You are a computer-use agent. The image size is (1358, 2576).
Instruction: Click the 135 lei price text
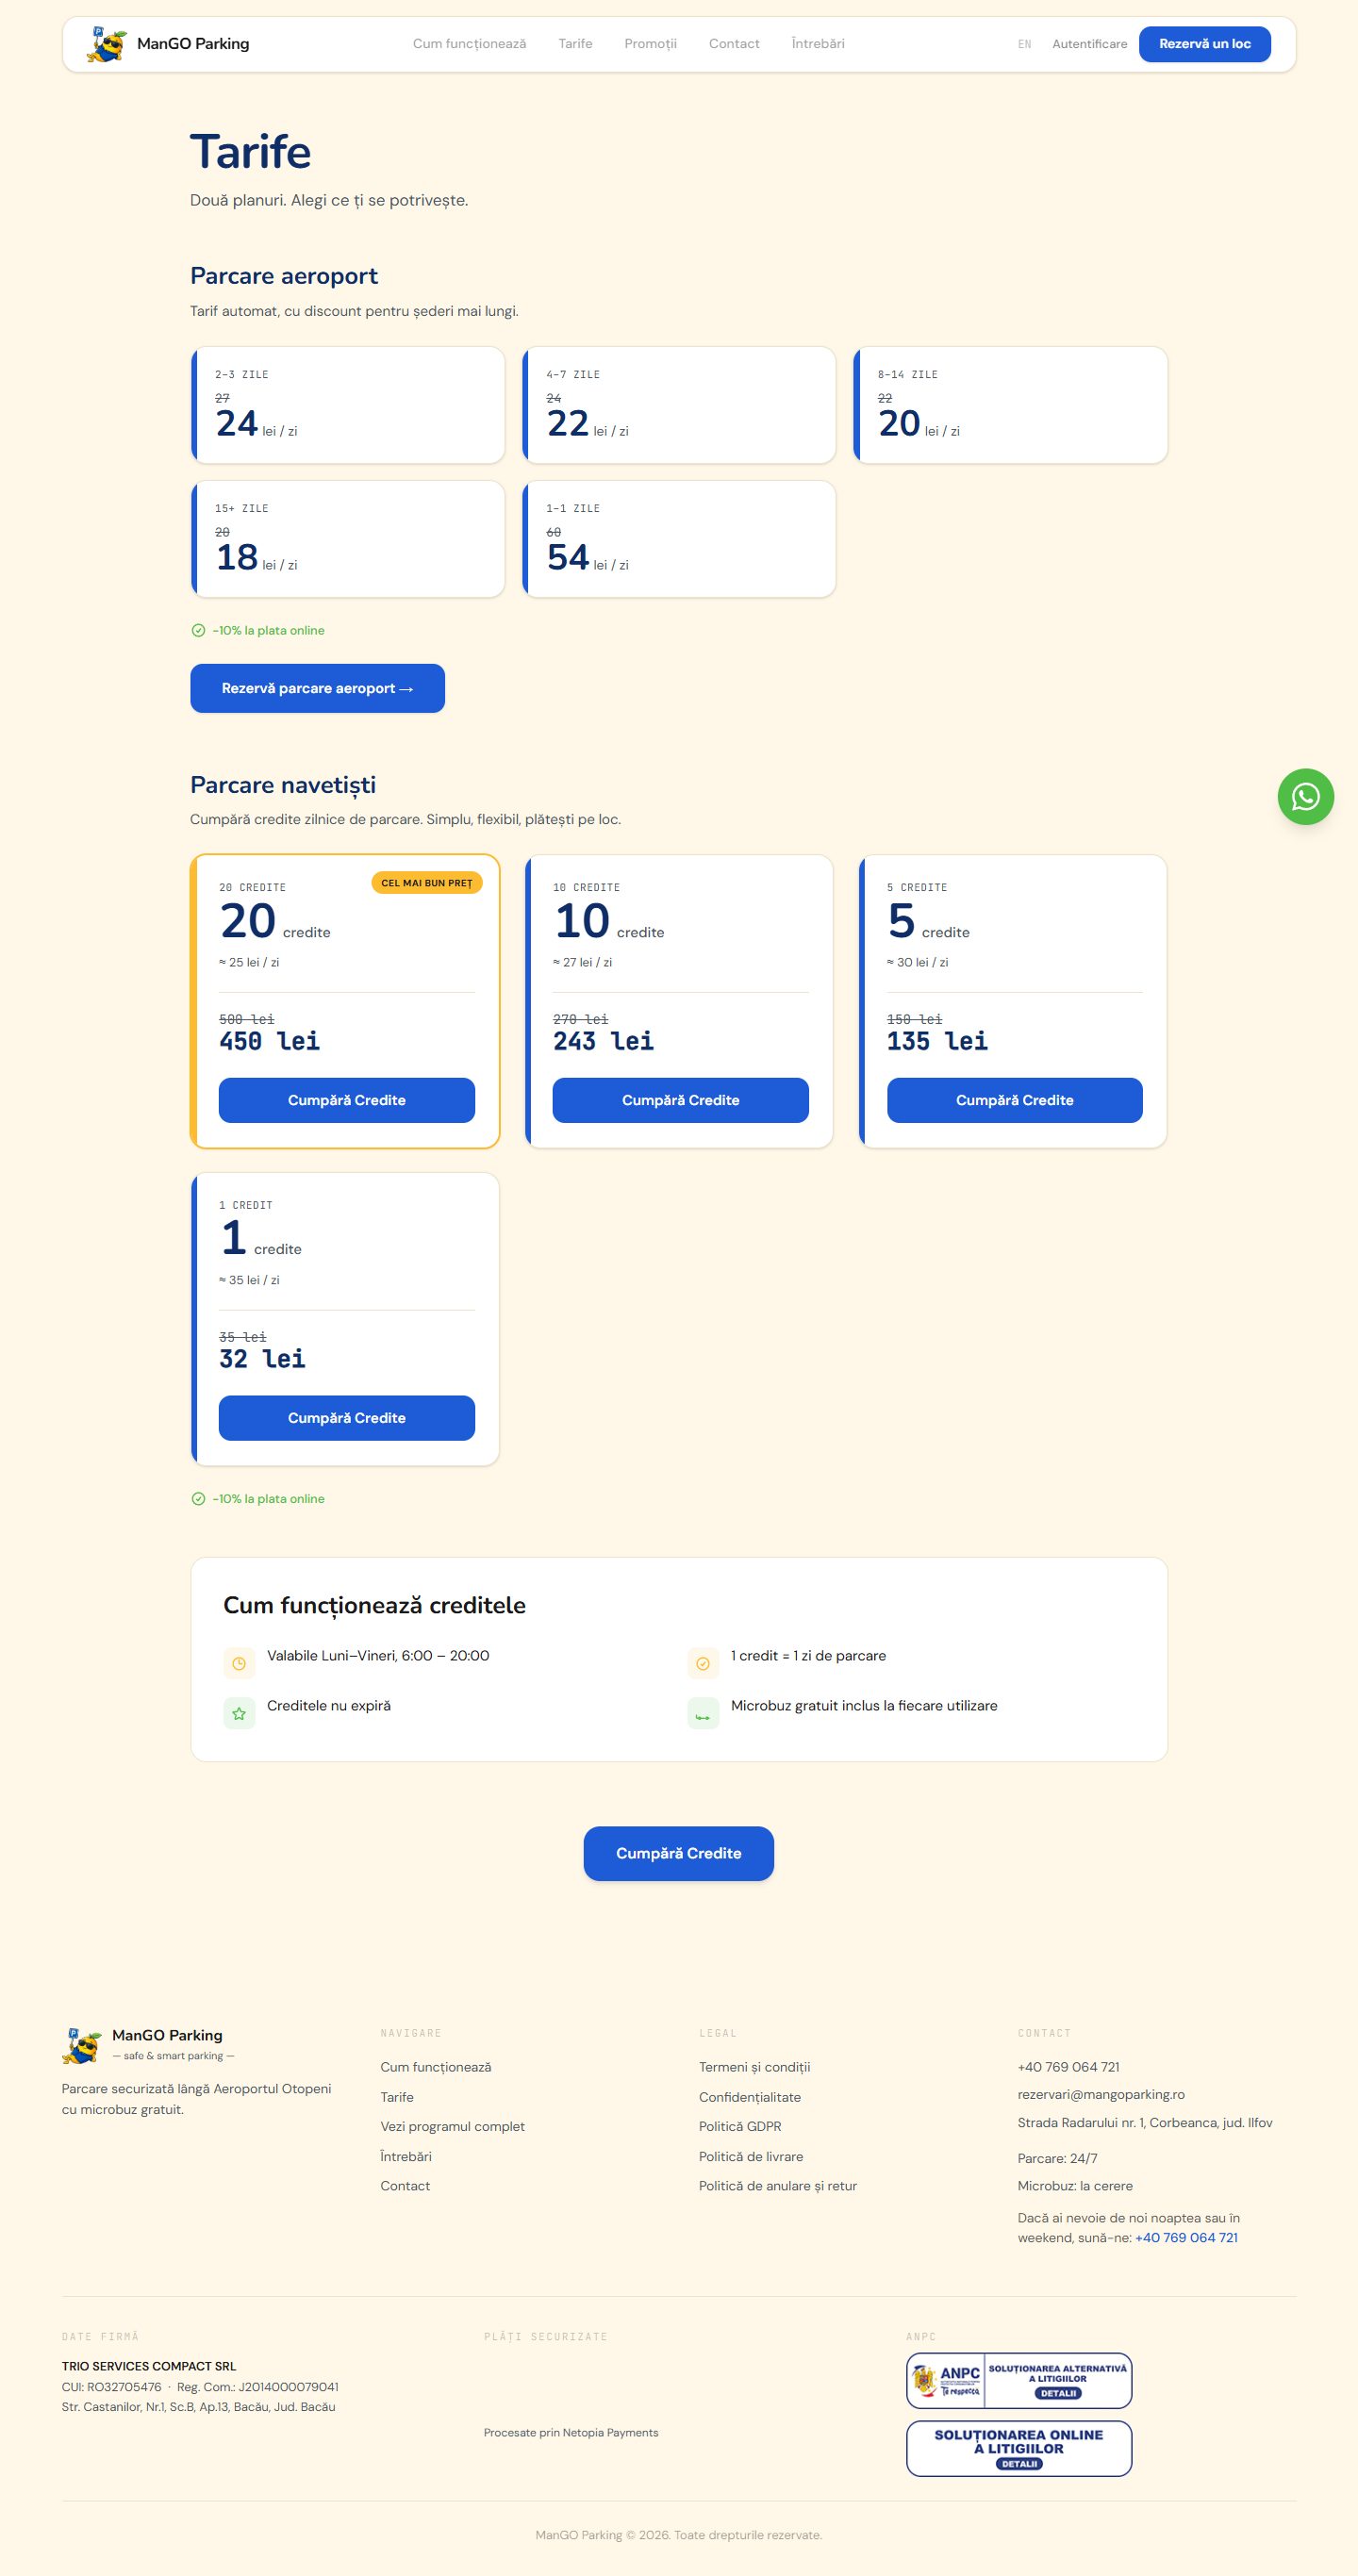pos(938,1041)
